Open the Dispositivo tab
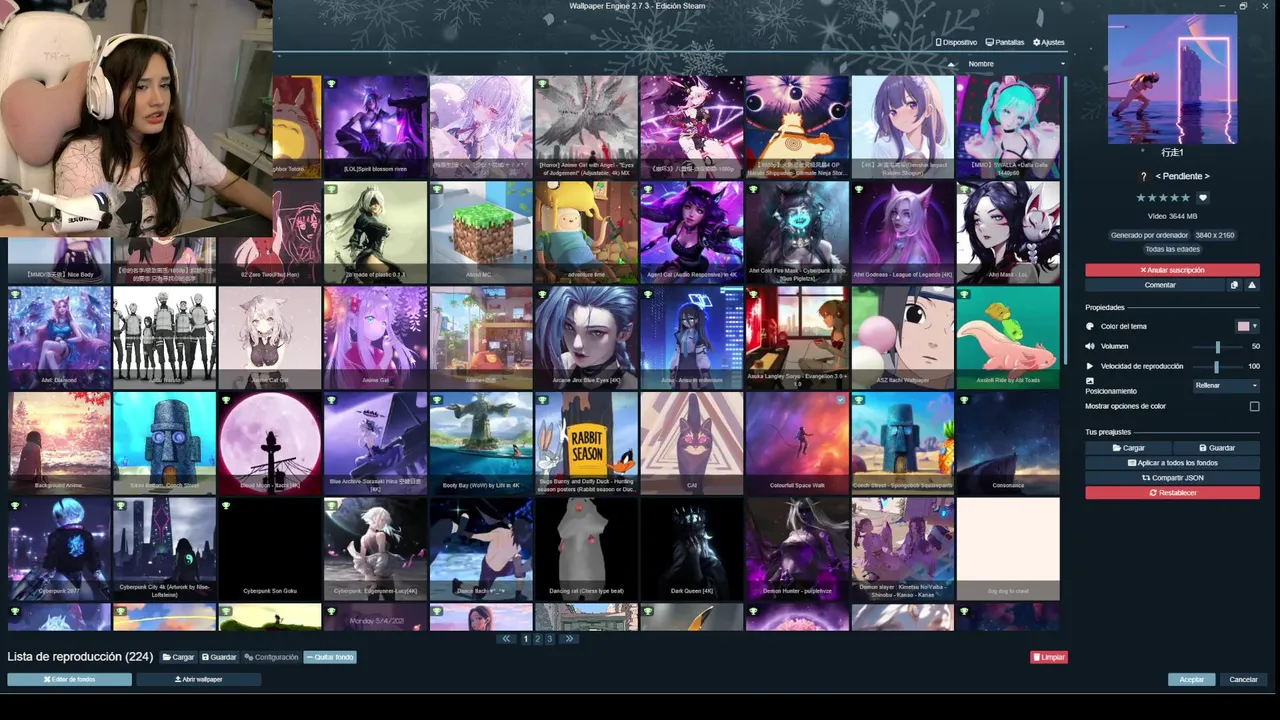Screen dimensions: 1280x720 point(956,43)
